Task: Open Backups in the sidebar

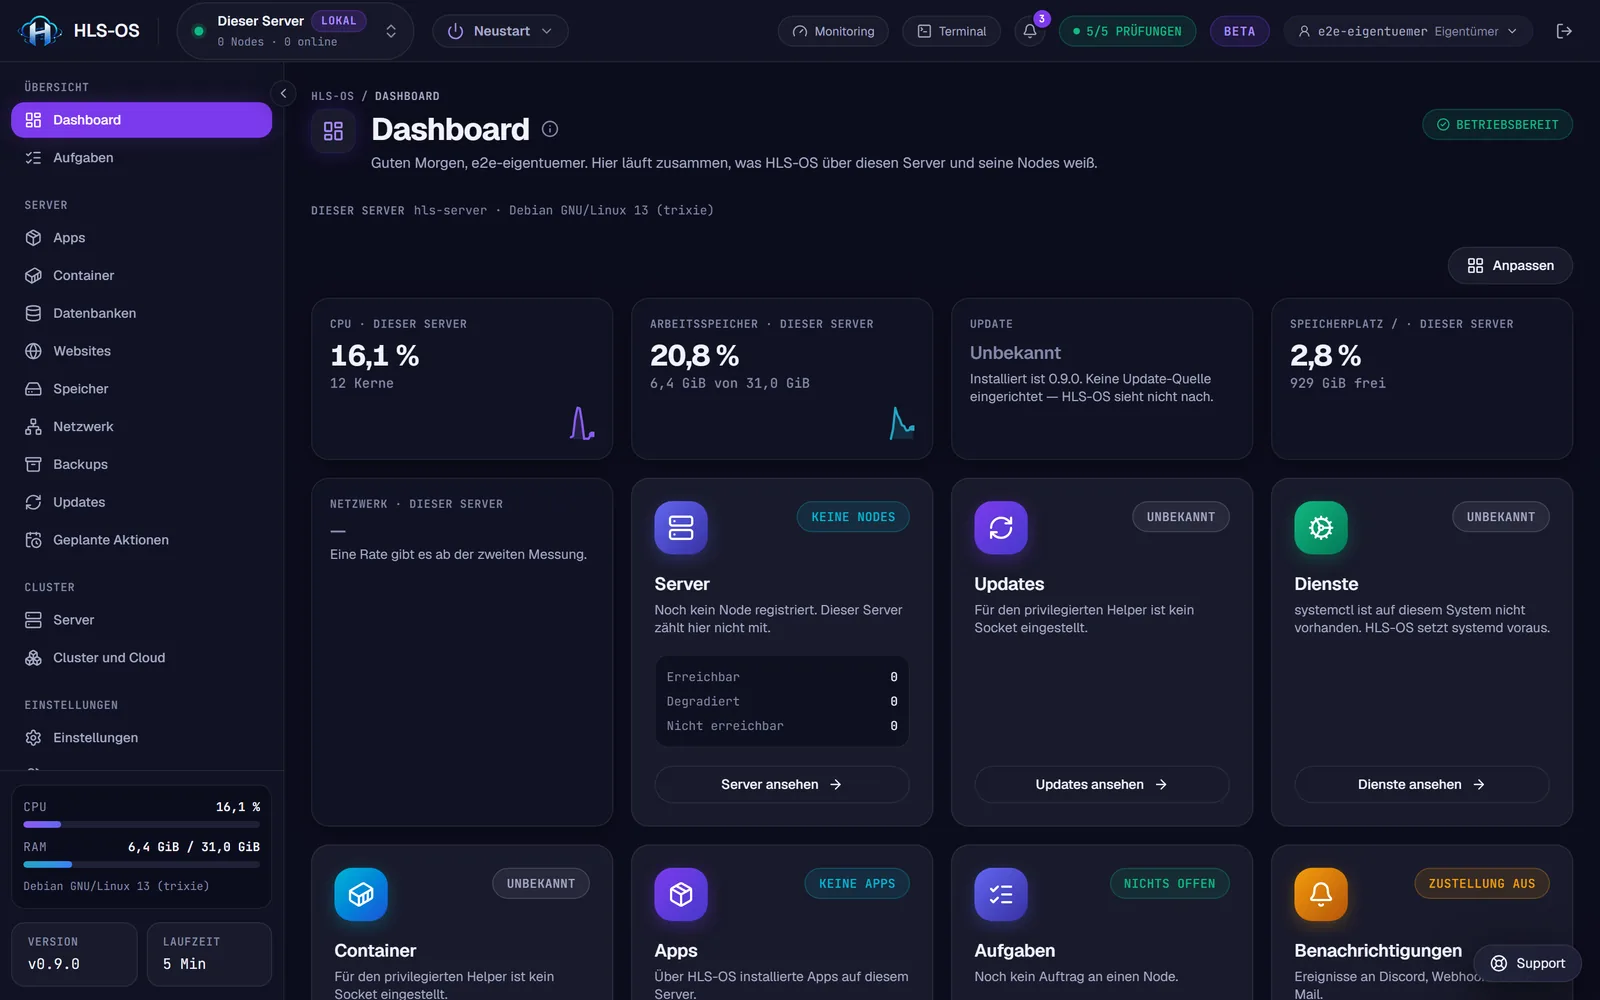Action: tap(141, 464)
